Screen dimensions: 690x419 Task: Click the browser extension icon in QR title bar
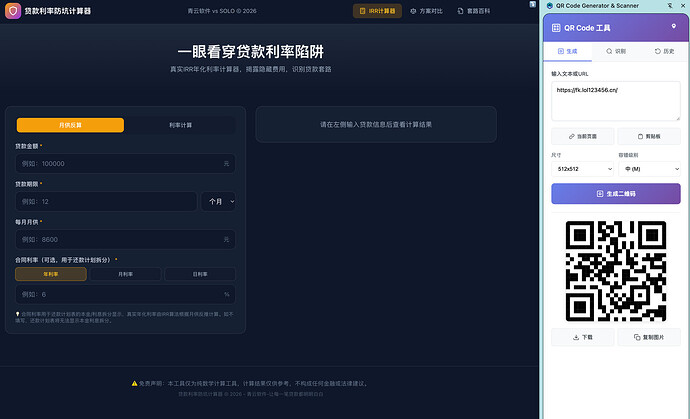click(549, 6)
